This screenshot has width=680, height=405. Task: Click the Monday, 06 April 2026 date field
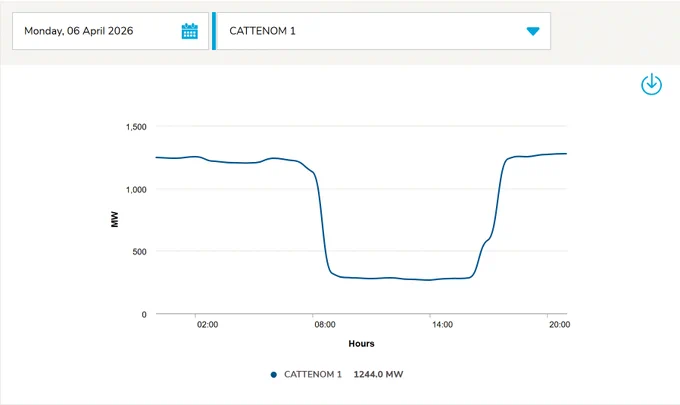point(110,31)
